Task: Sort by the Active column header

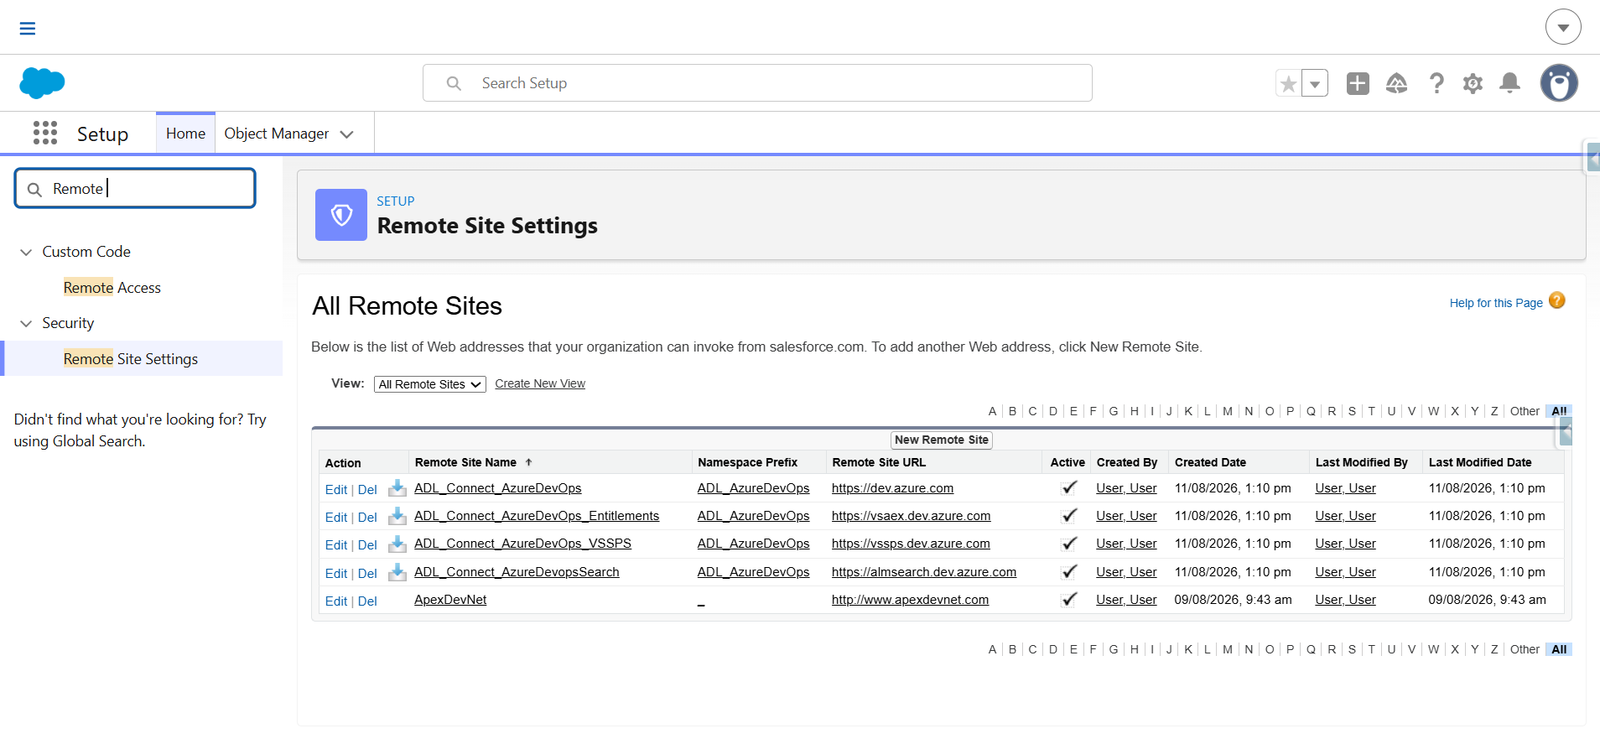Action: pyautogui.click(x=1067, y=463)
